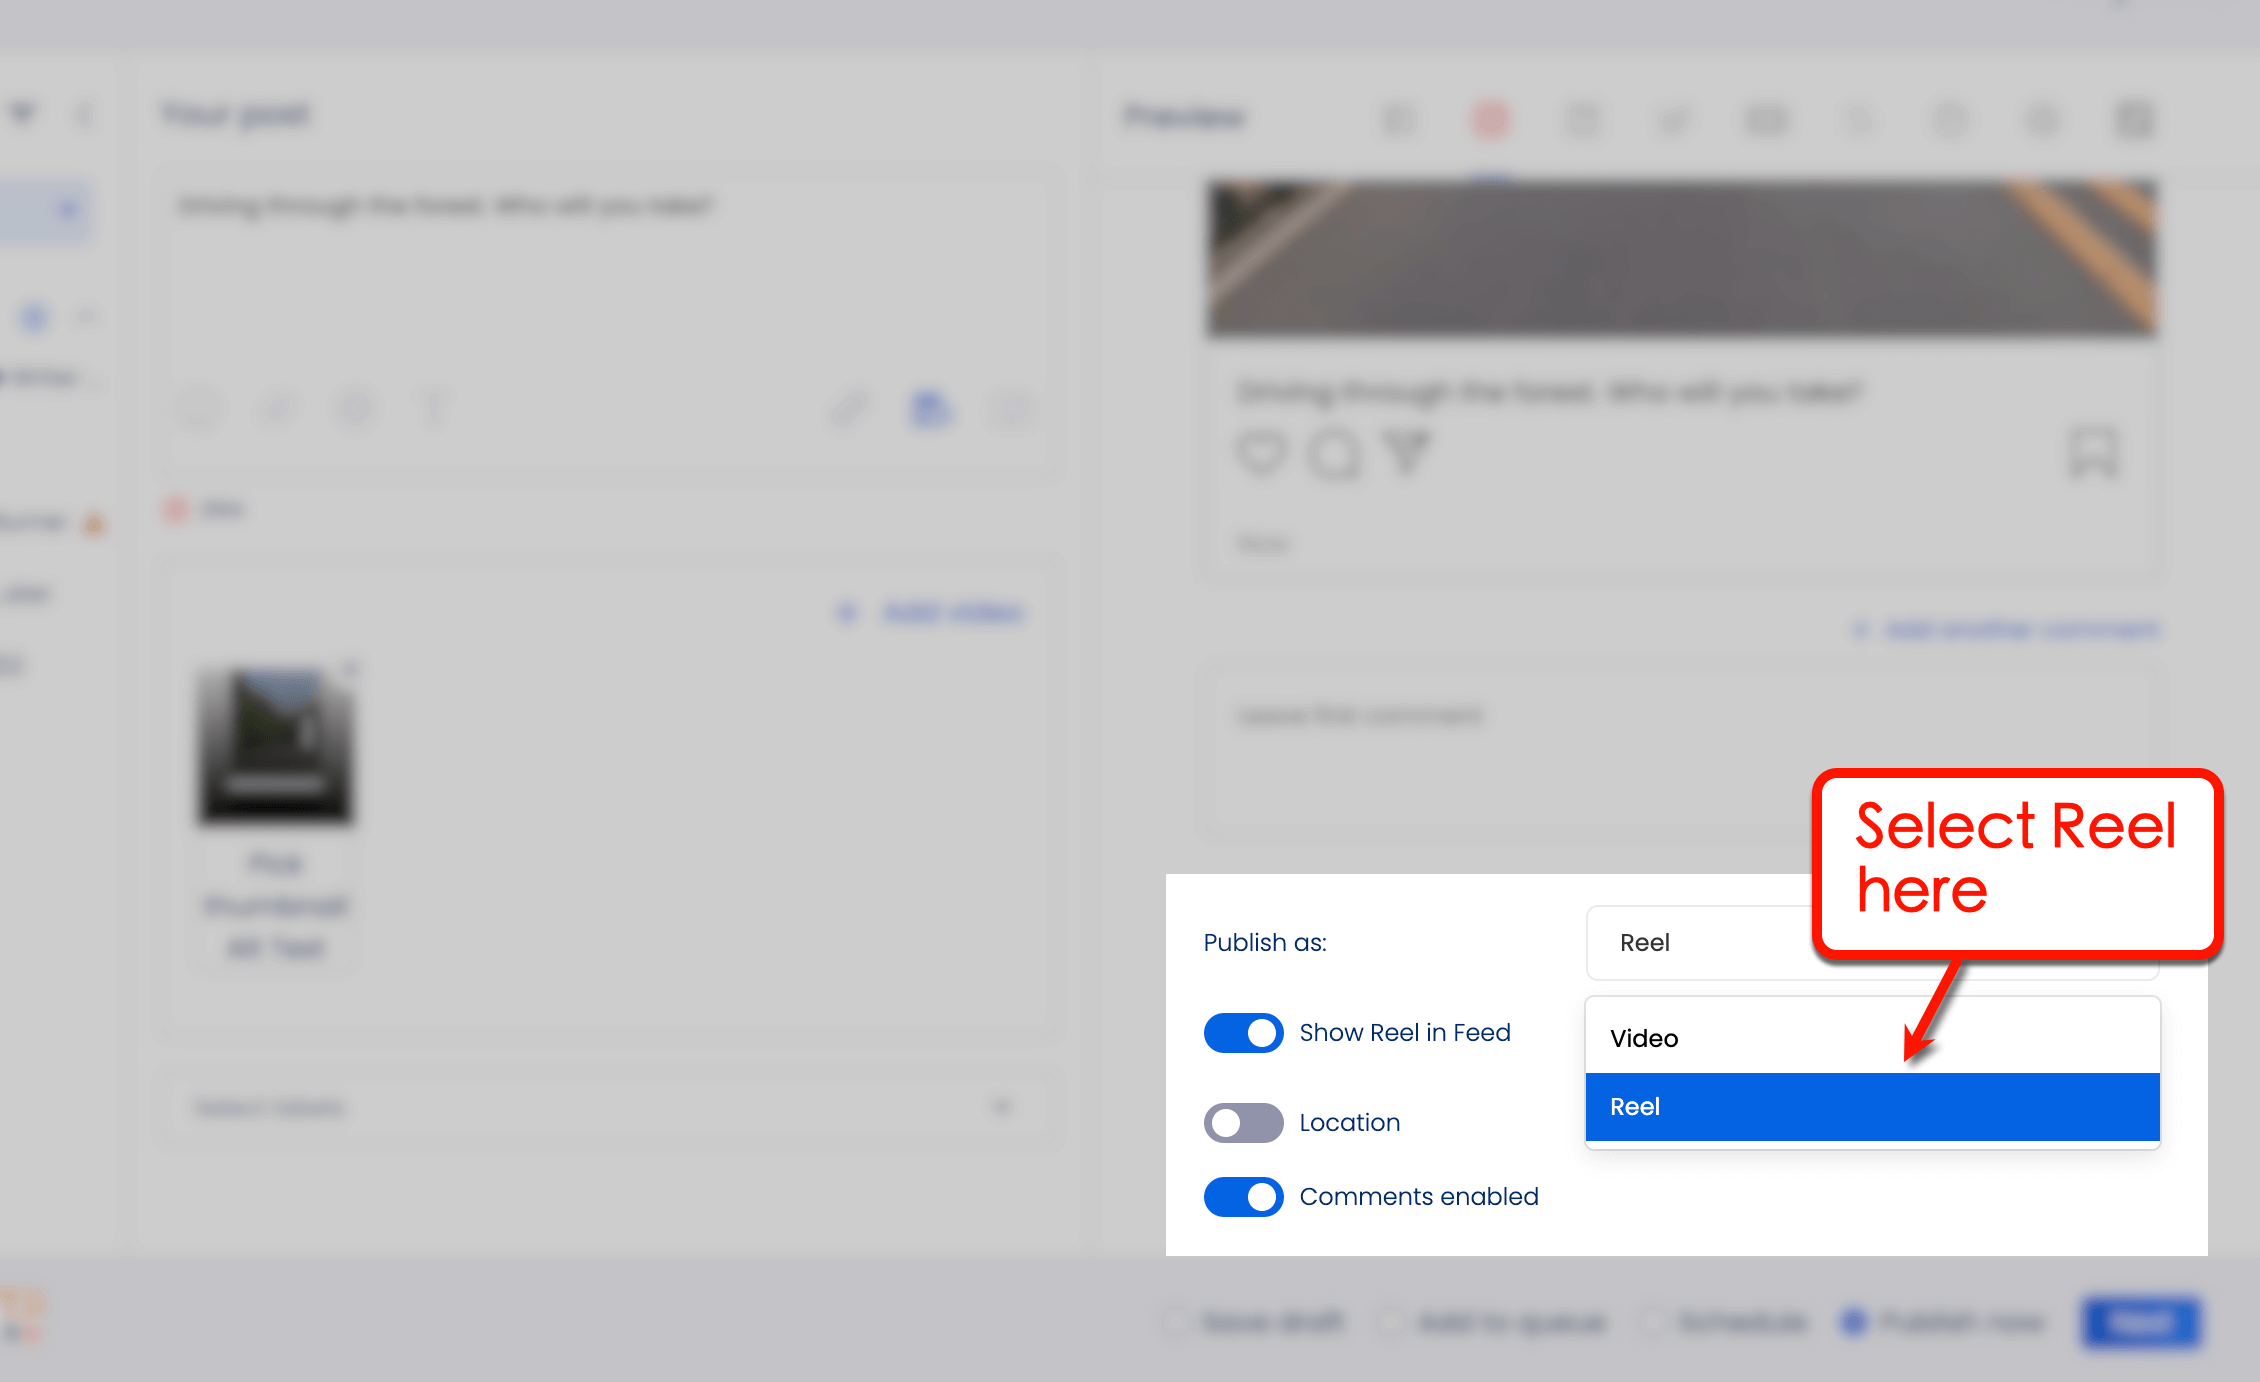
Task: Open comments via the speech bubble icon
Action: click(x=1334, y=455)
